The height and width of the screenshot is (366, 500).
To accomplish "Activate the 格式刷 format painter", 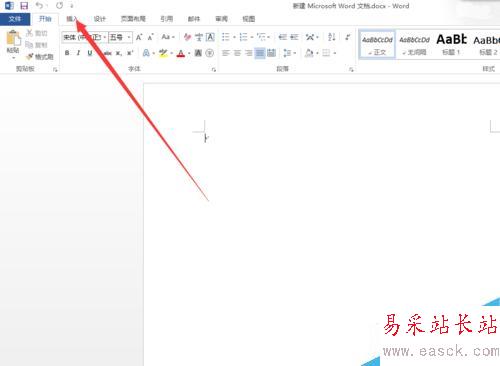I will pos(40,57).
